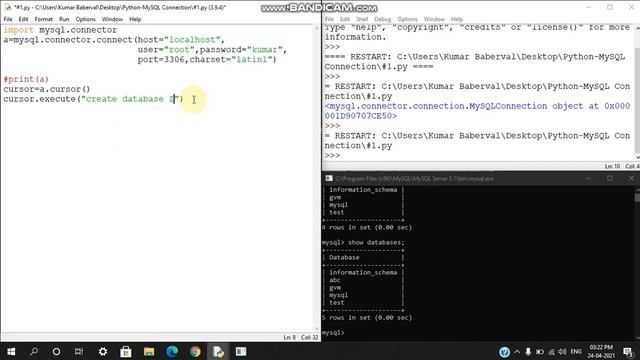Open Options menu in the Python Shell window
The width and height of the screenshot is (640, 360).
point(407,19)
